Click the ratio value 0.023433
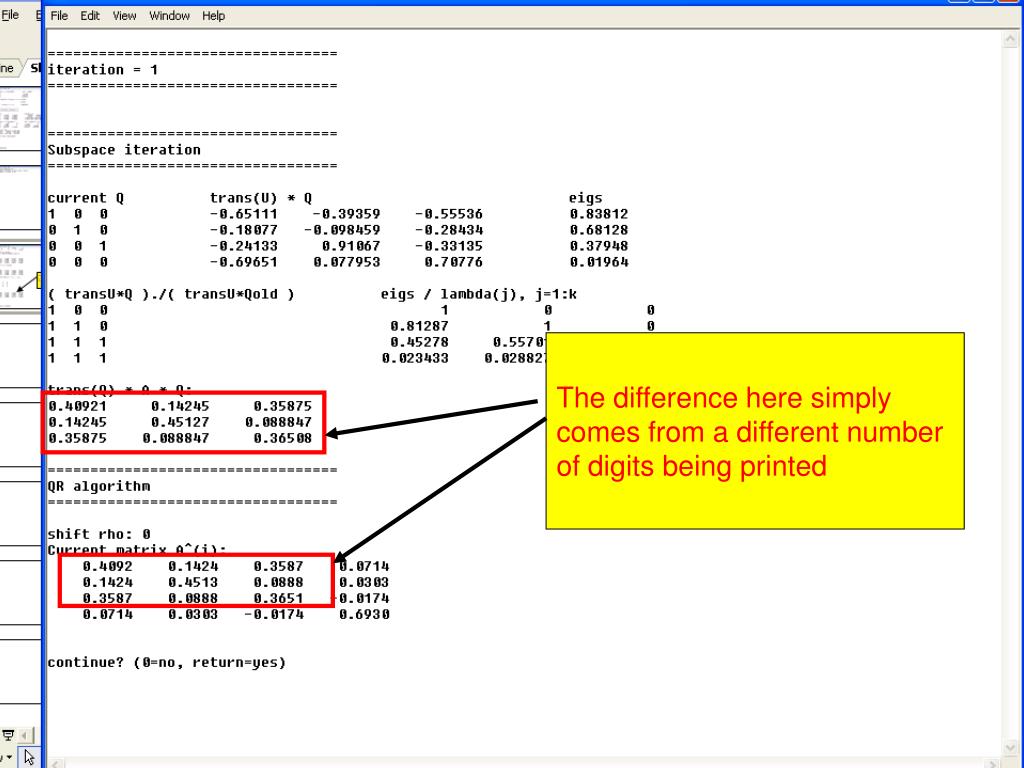1024x768 pixels. point(415,358)
